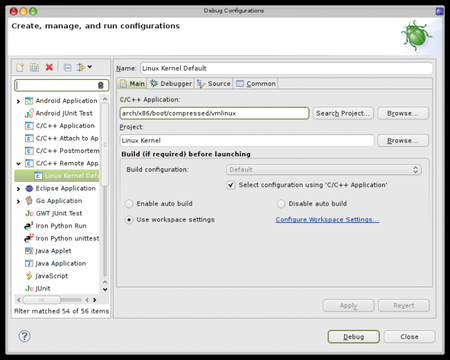The image size is (450, 360).
Task: Click the tree scroll down arrow
Action: [105, 289]
